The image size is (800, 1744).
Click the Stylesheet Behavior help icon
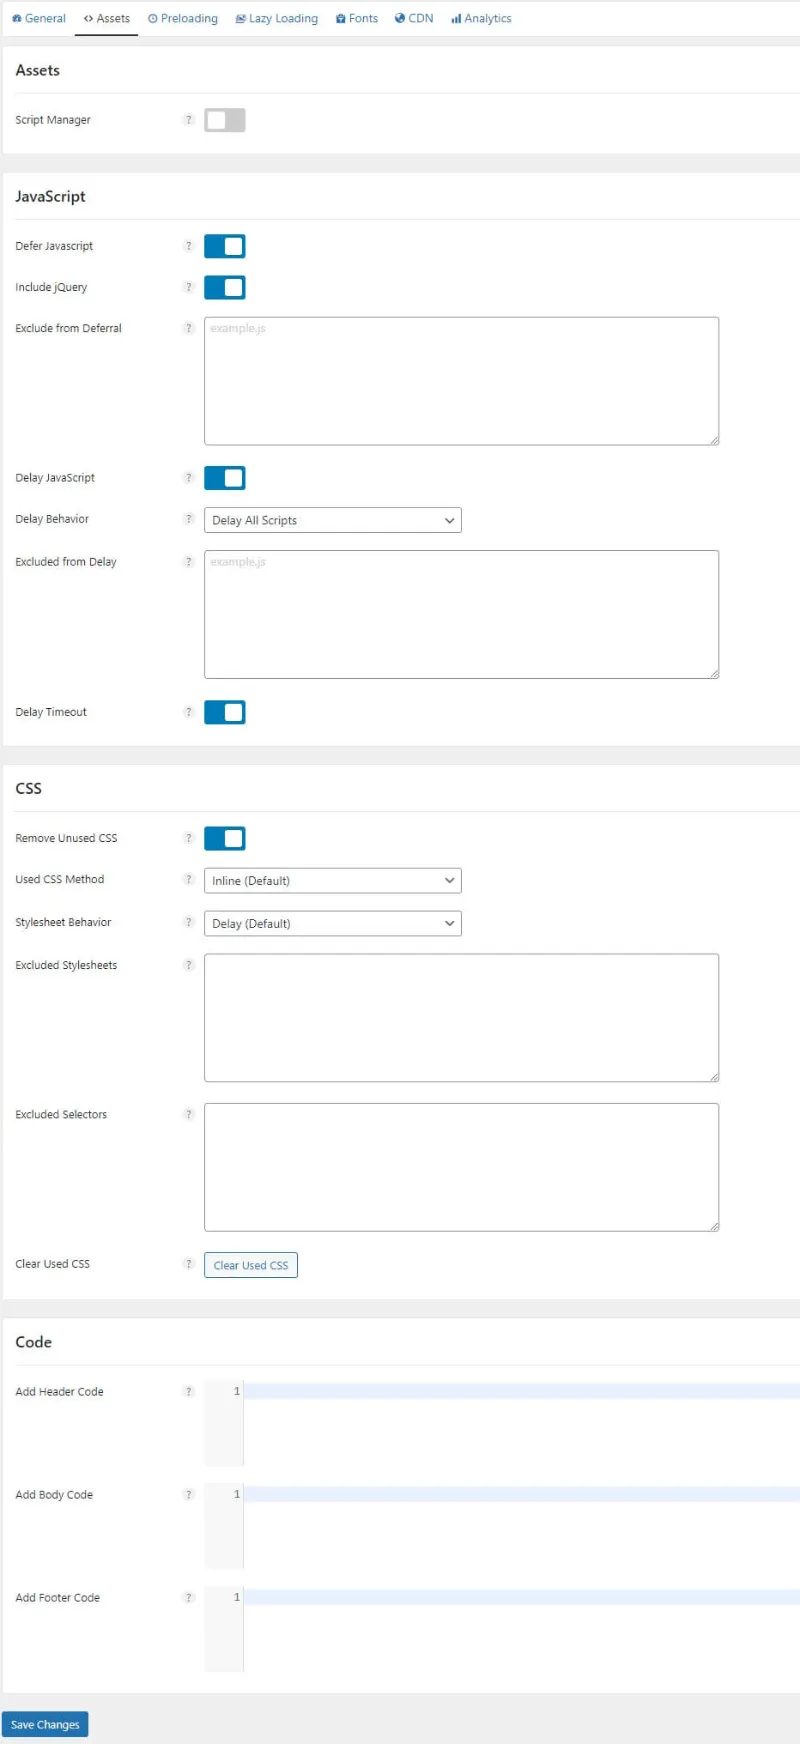188,922
